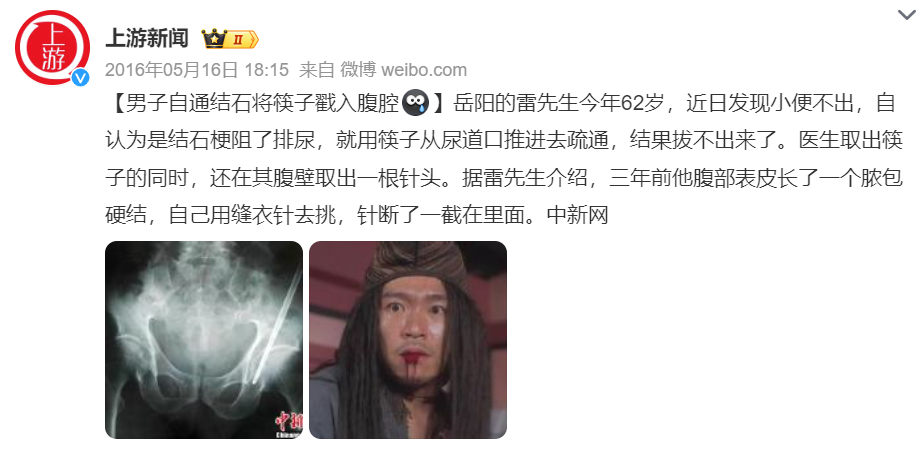This screenshot has width=916, height=469.
Task: Open the 2016年05月16日 date link
Action: [172, 70]
